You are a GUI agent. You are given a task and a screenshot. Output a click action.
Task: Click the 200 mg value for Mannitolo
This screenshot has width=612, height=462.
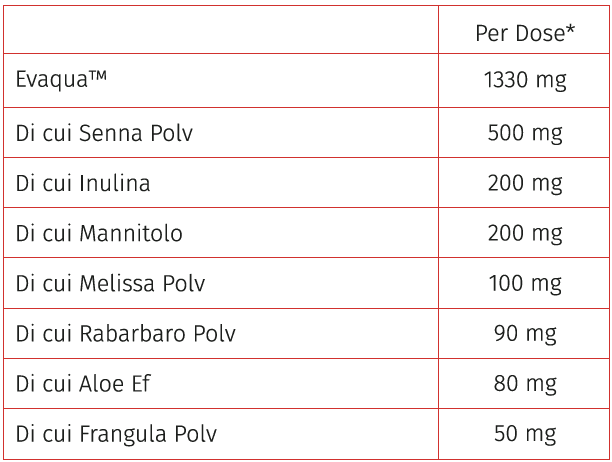525,234
